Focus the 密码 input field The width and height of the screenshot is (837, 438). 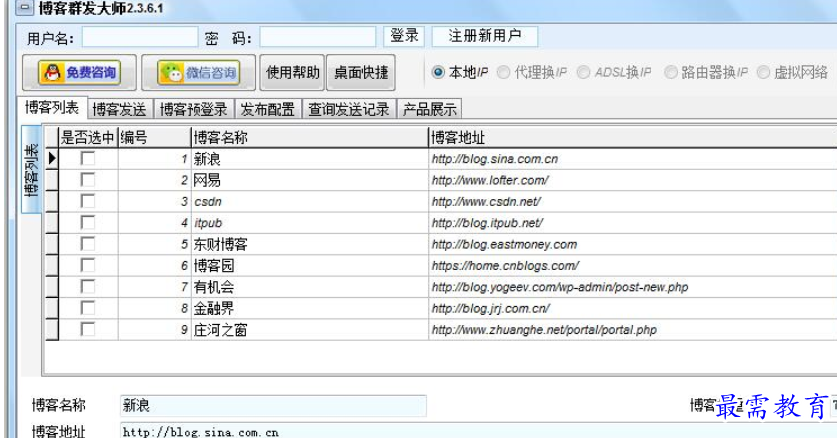click(x=318, y=37)
